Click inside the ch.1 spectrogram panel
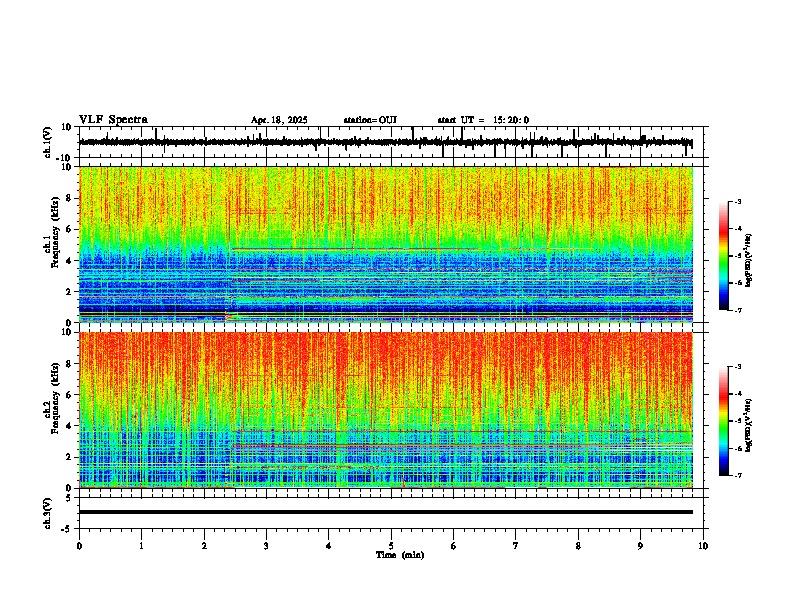 [386, 244]
